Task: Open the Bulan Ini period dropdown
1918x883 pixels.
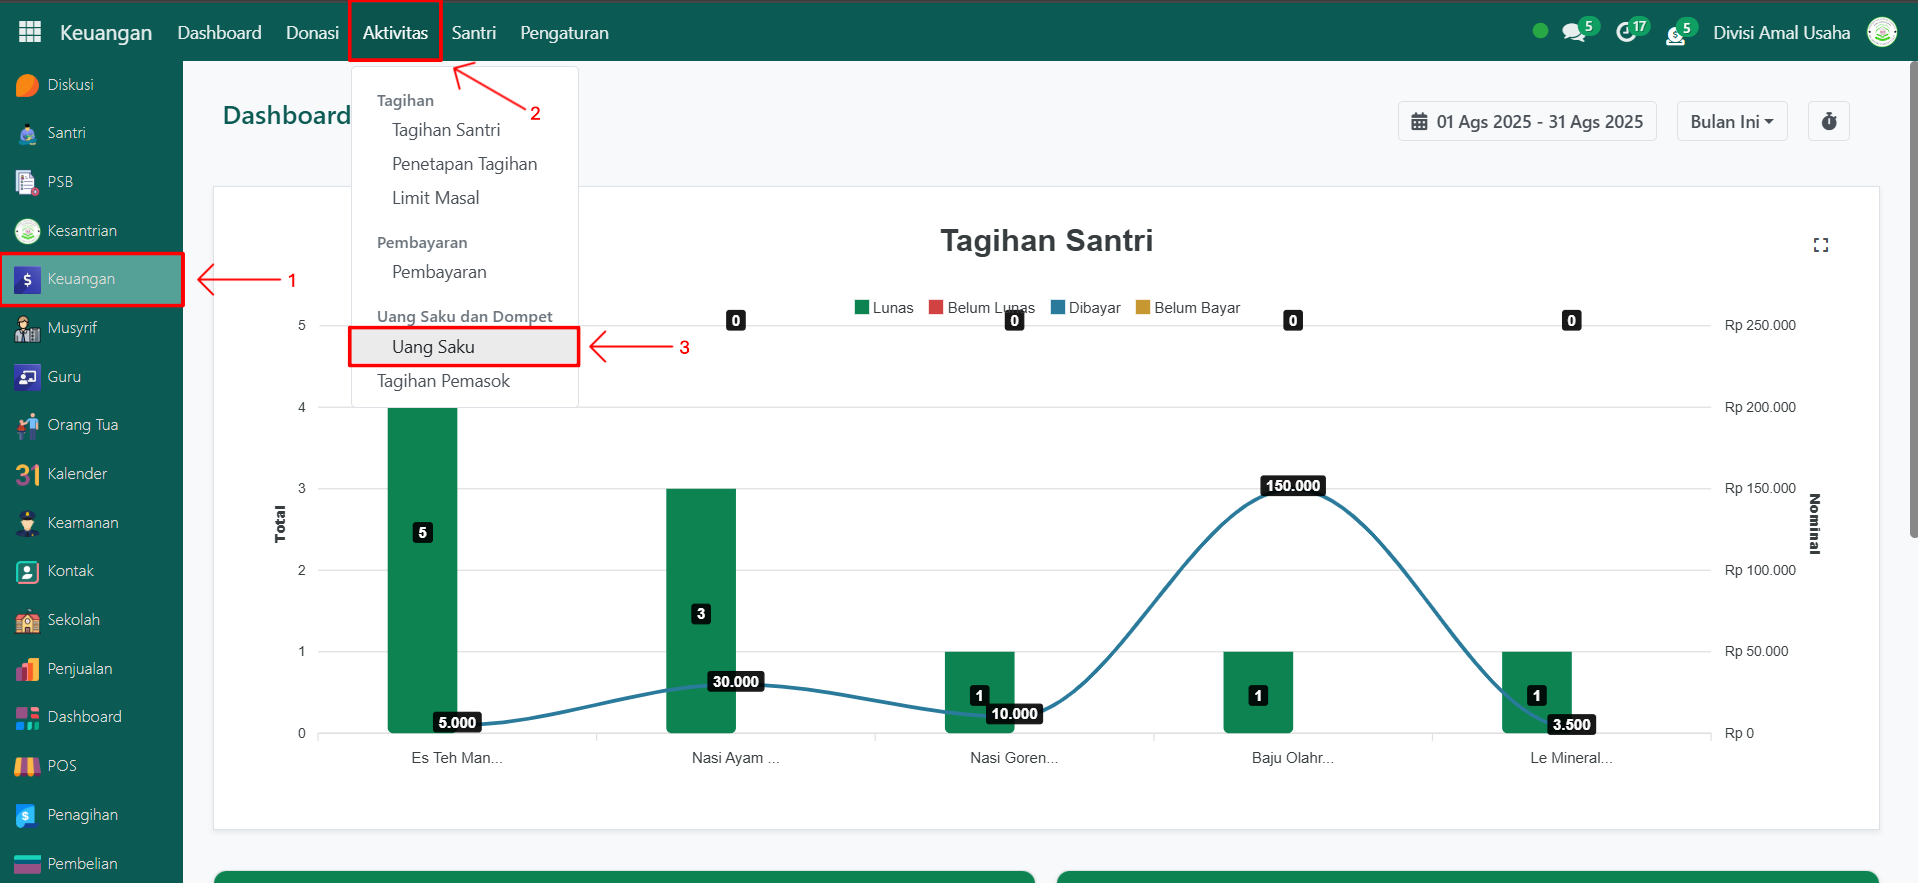Action: pyautogui.click(x=1731, y=121)
